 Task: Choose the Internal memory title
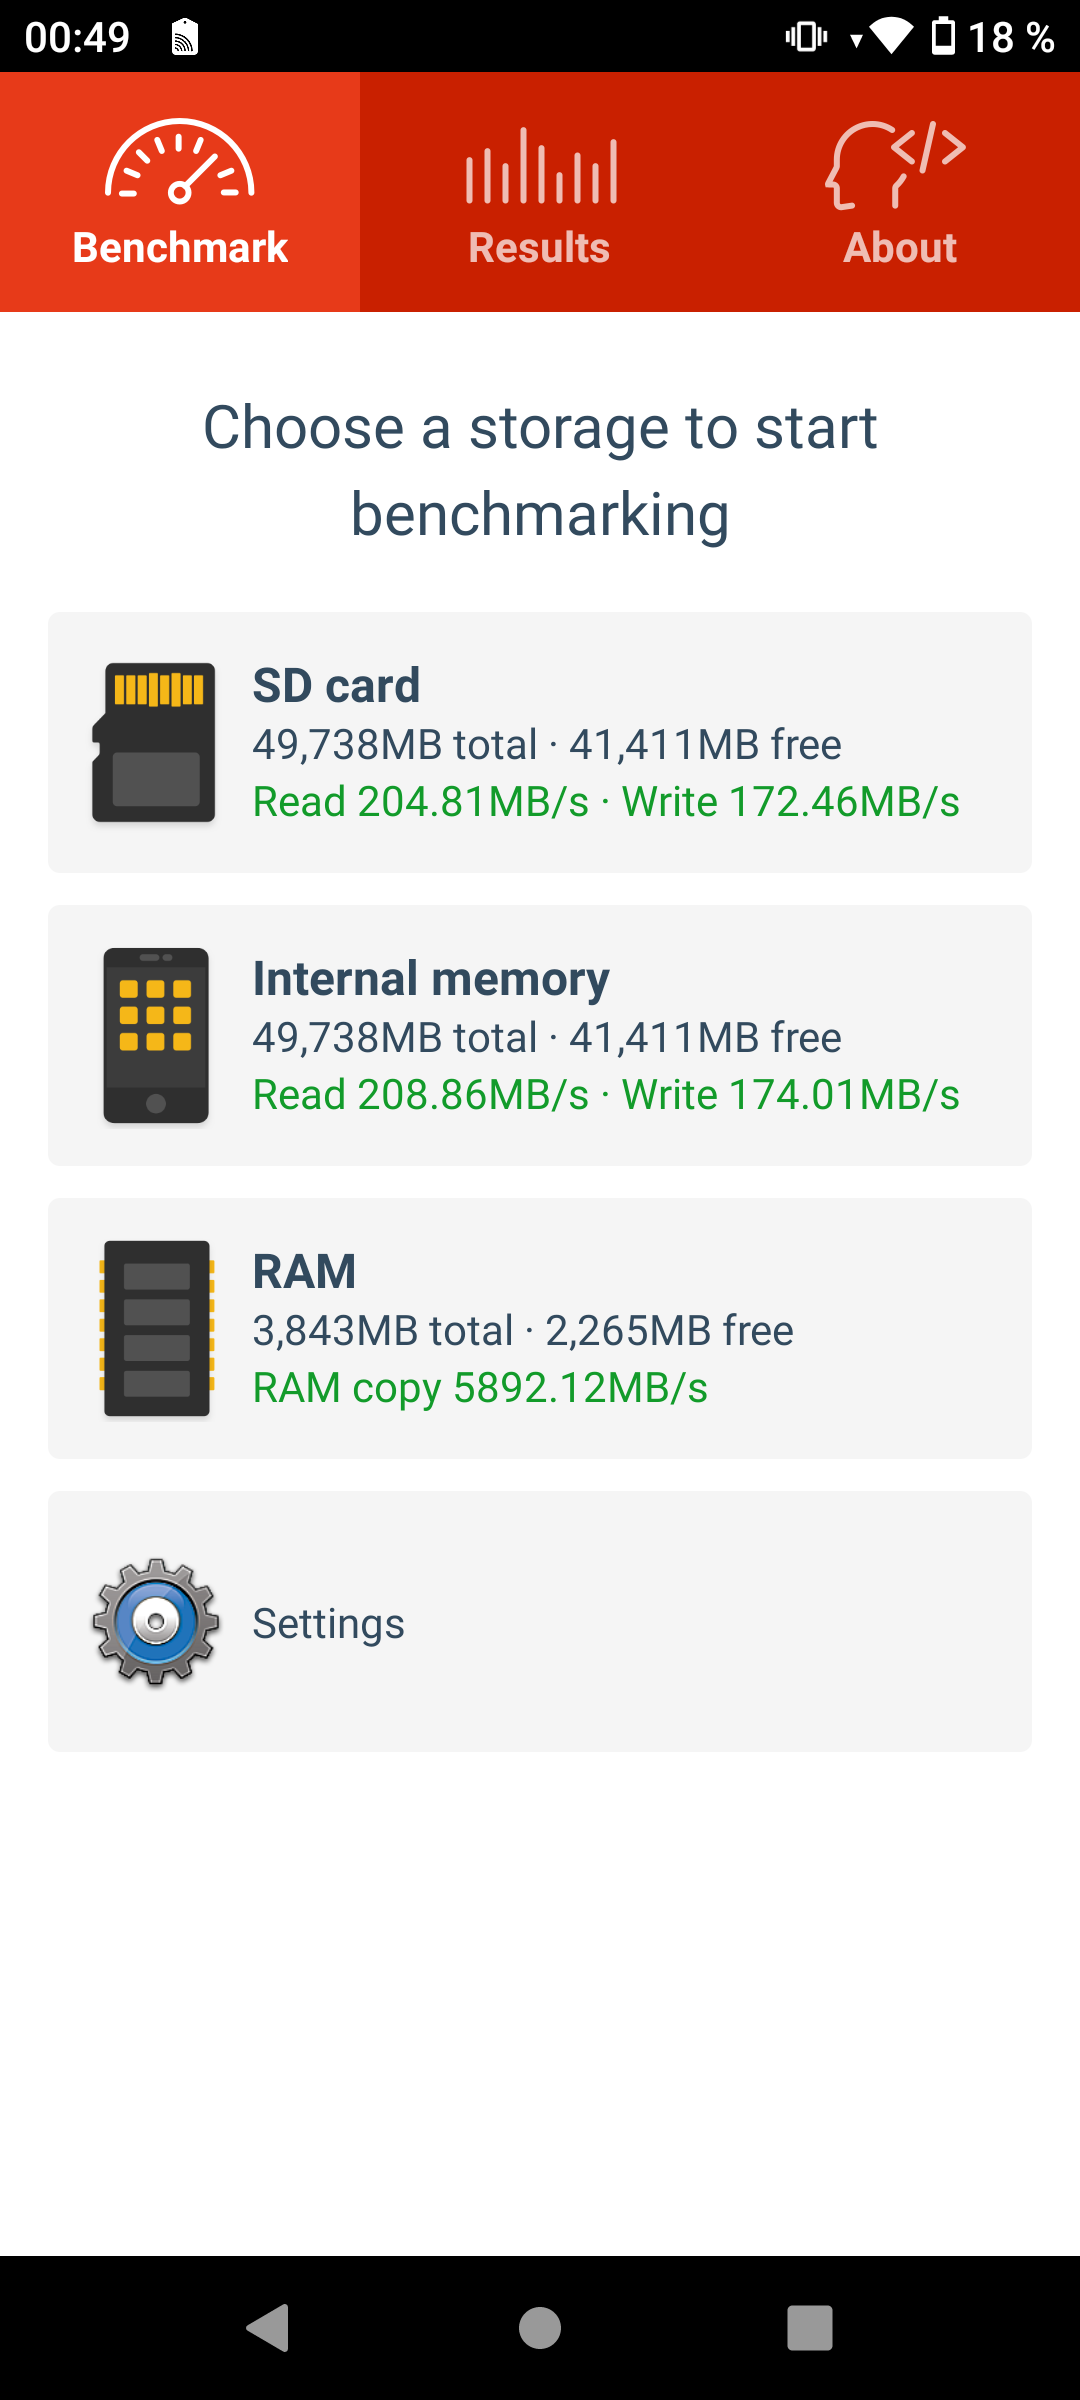pos(431,979)
